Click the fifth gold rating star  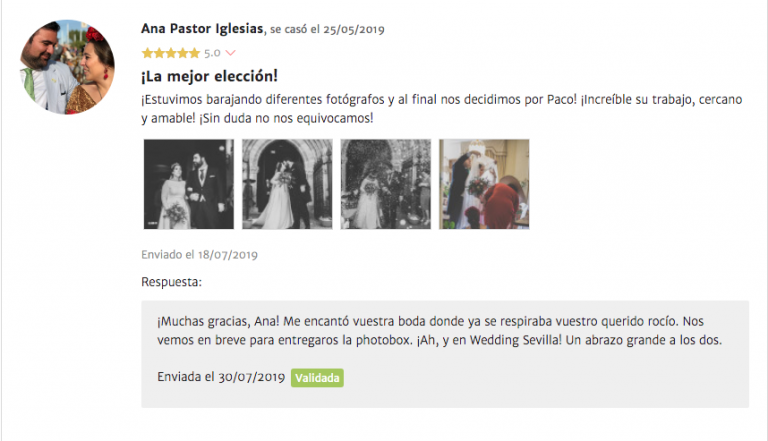tap(194, 53)
